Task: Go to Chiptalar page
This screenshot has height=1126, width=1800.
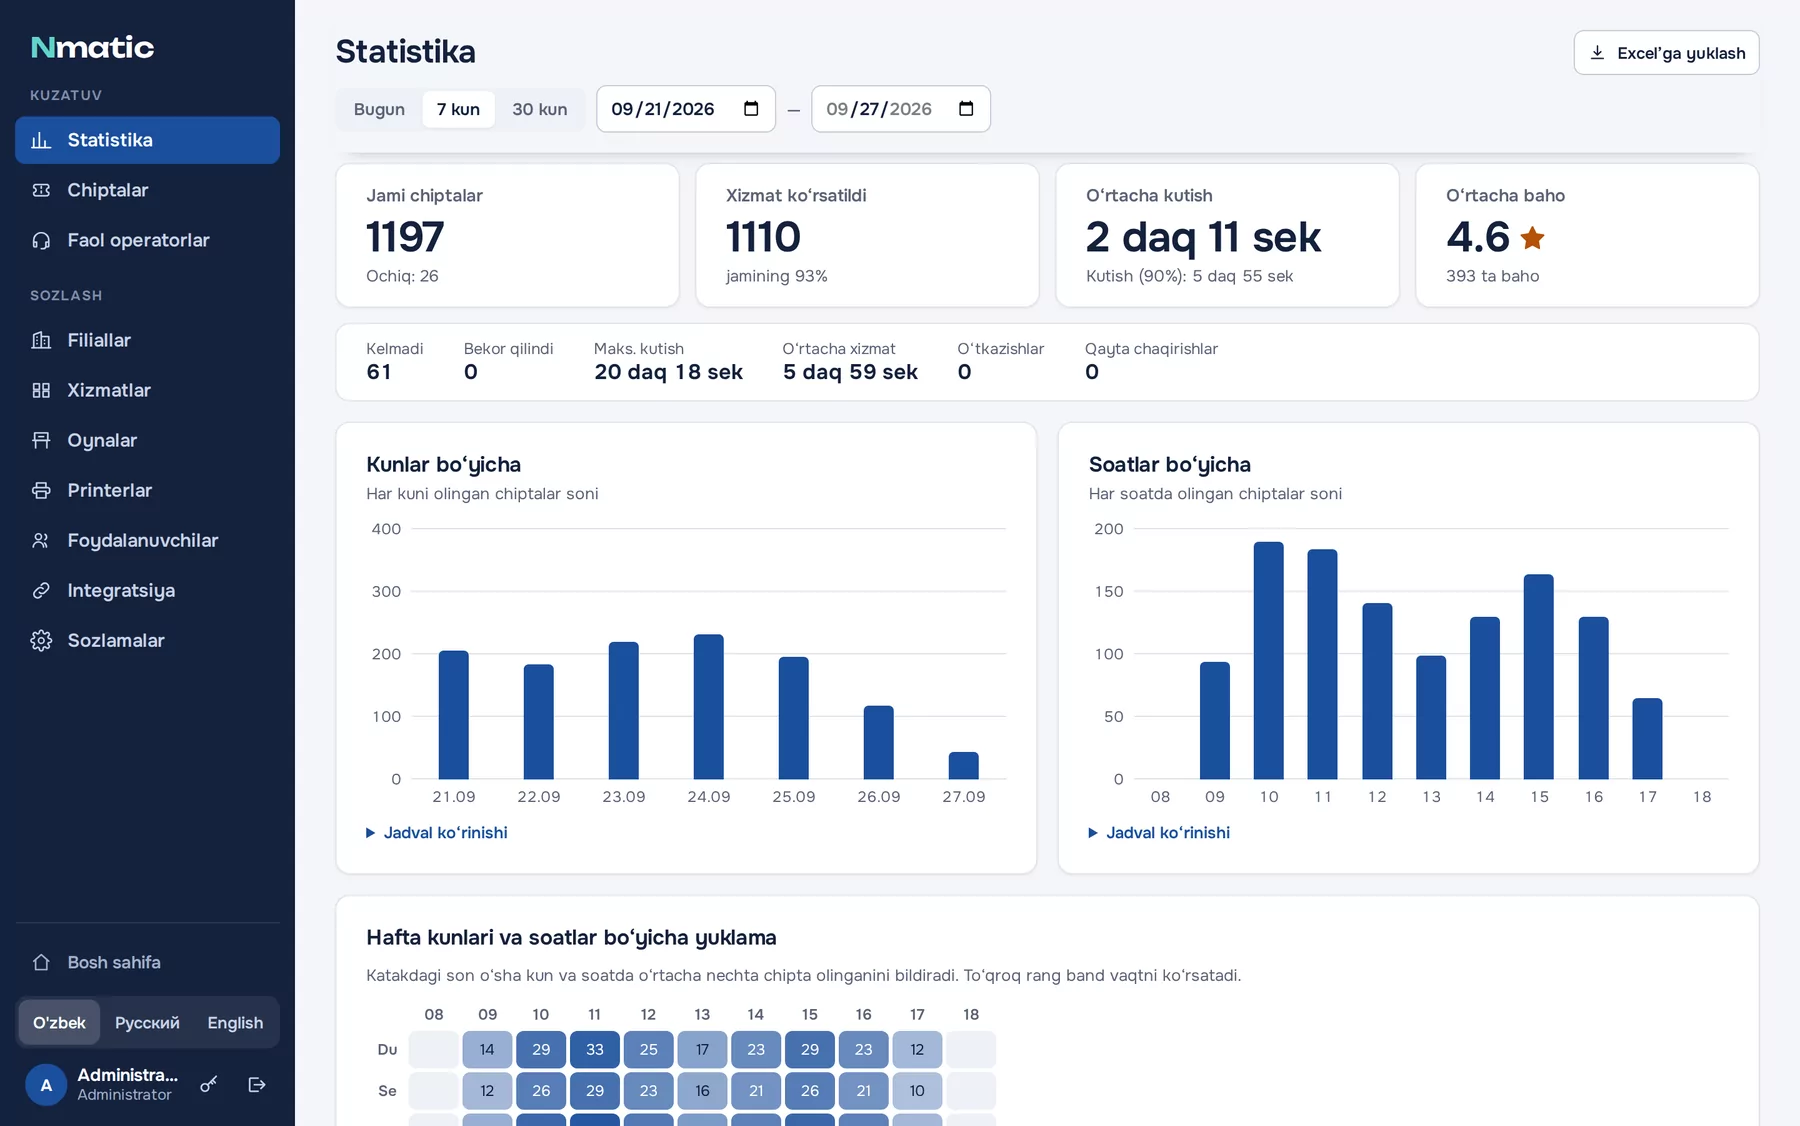Action: click(147, 190)
